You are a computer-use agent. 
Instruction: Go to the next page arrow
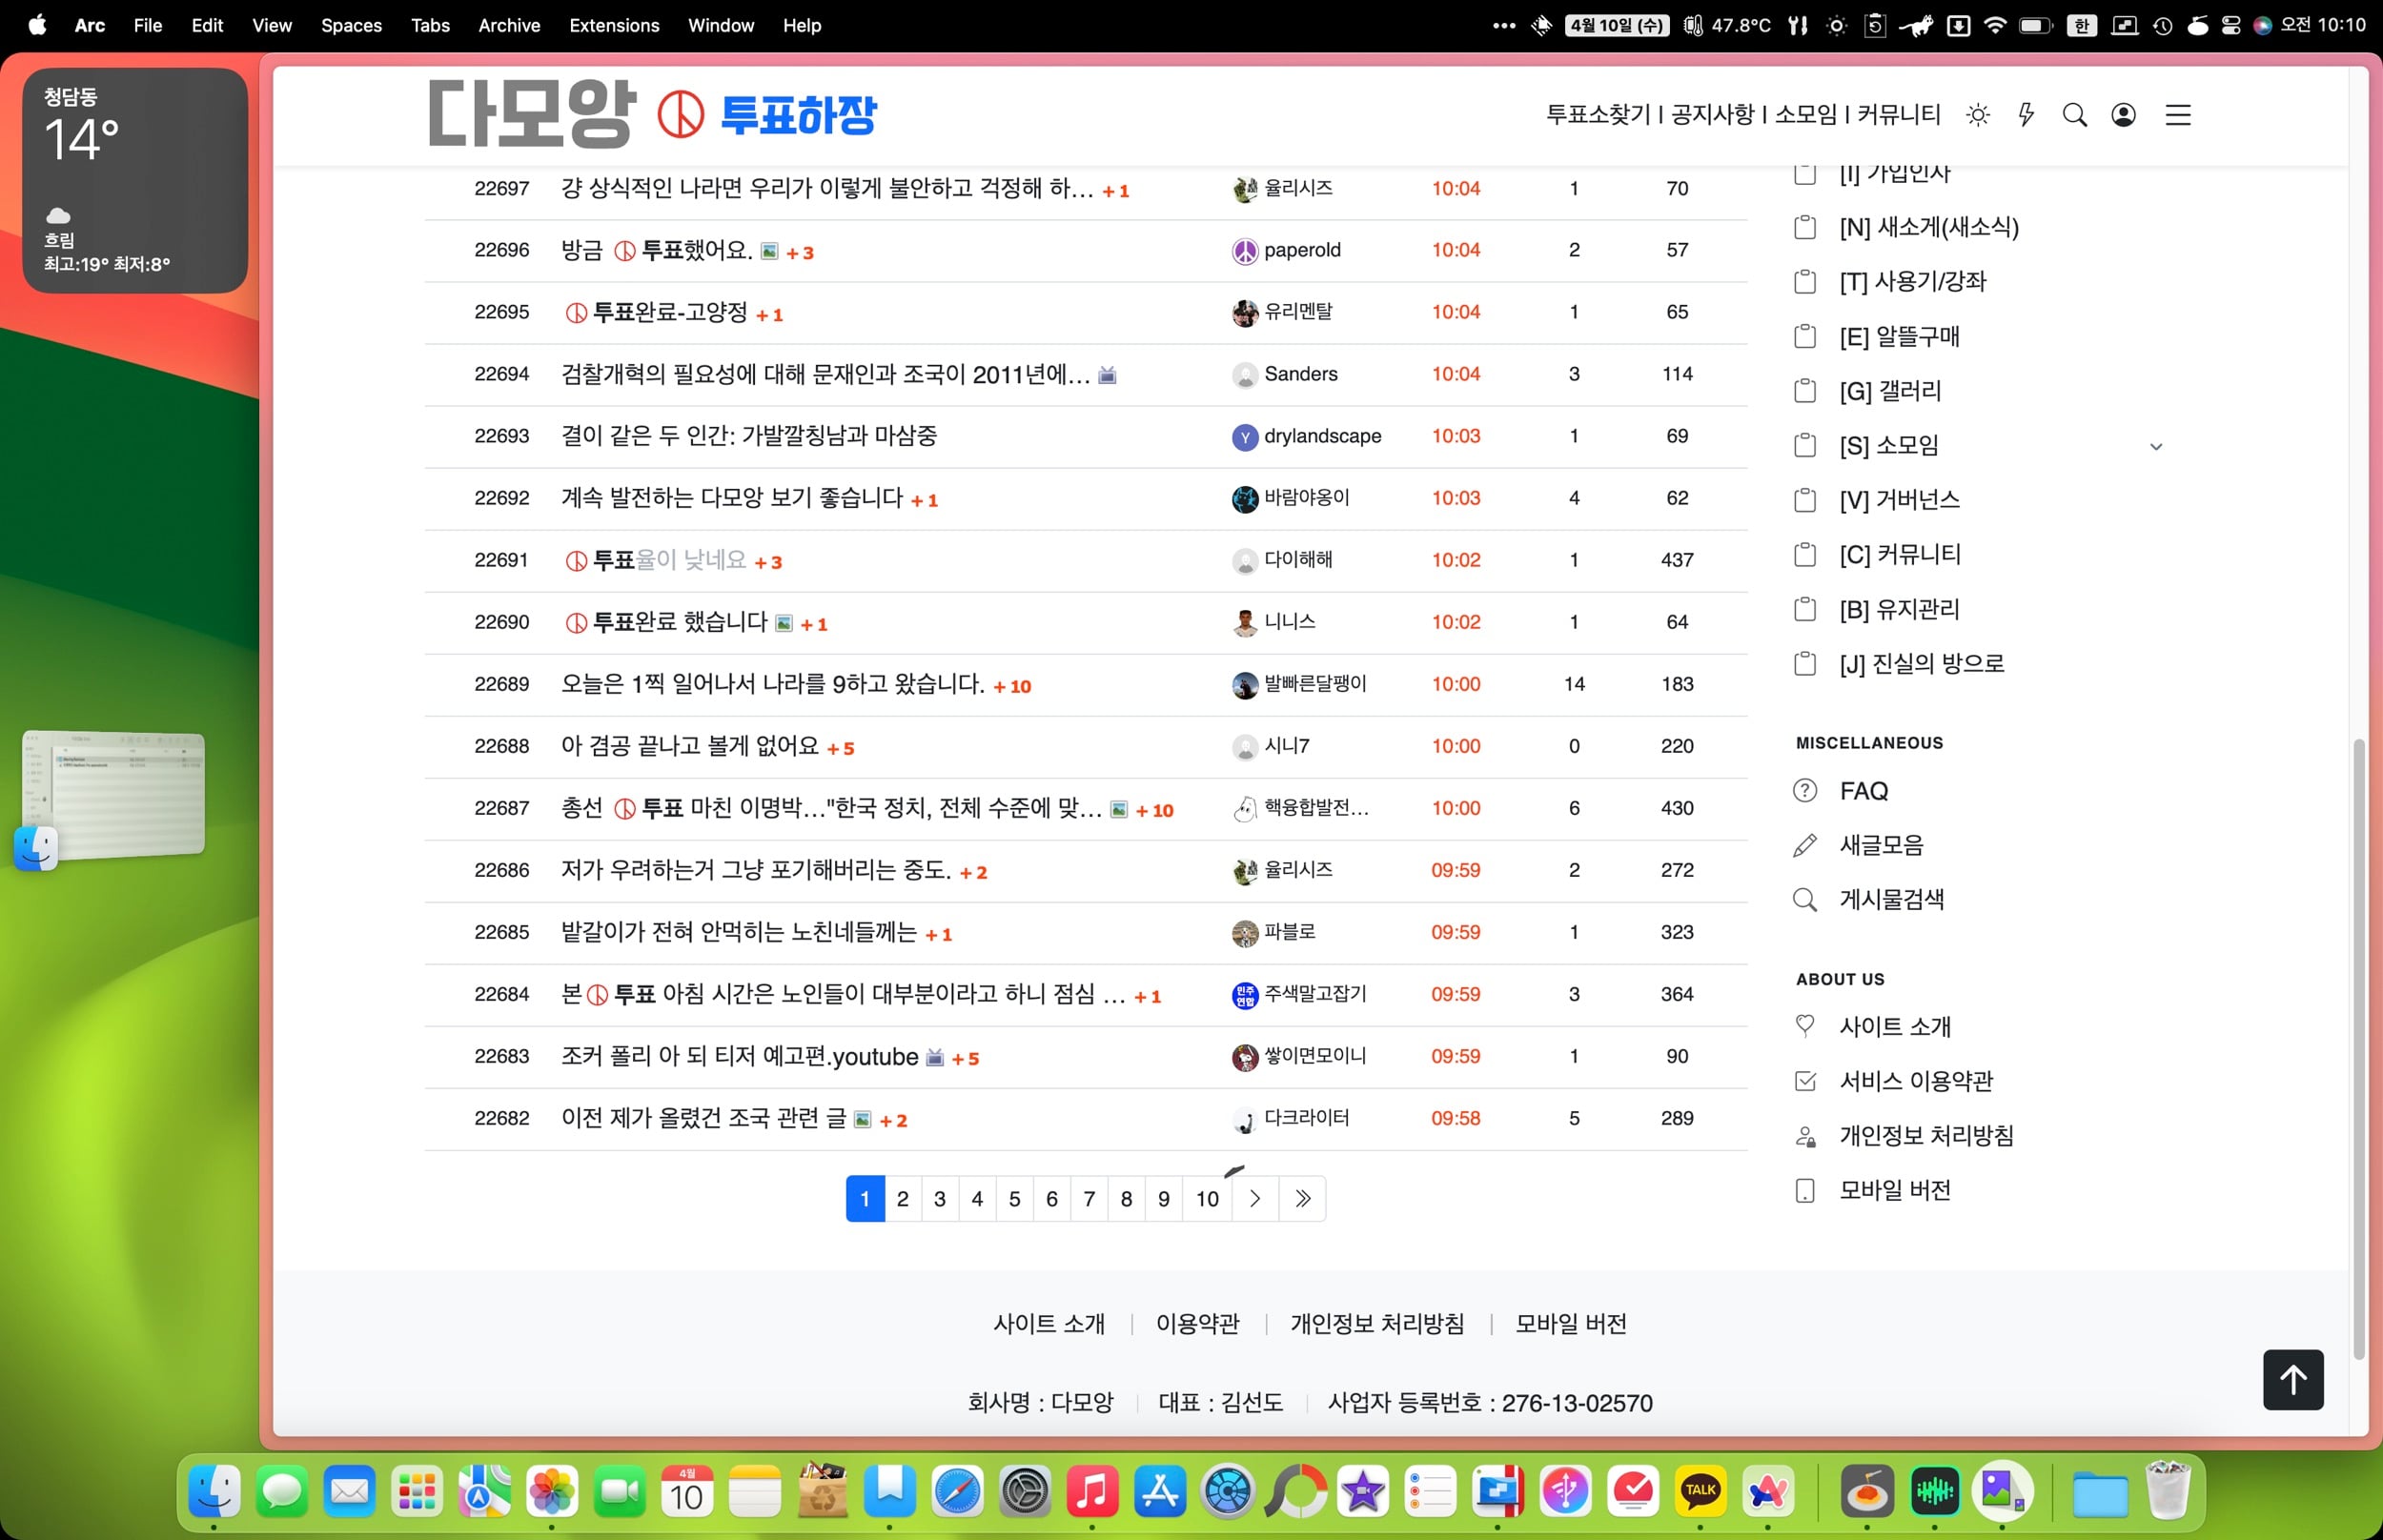(1255, 1198)
